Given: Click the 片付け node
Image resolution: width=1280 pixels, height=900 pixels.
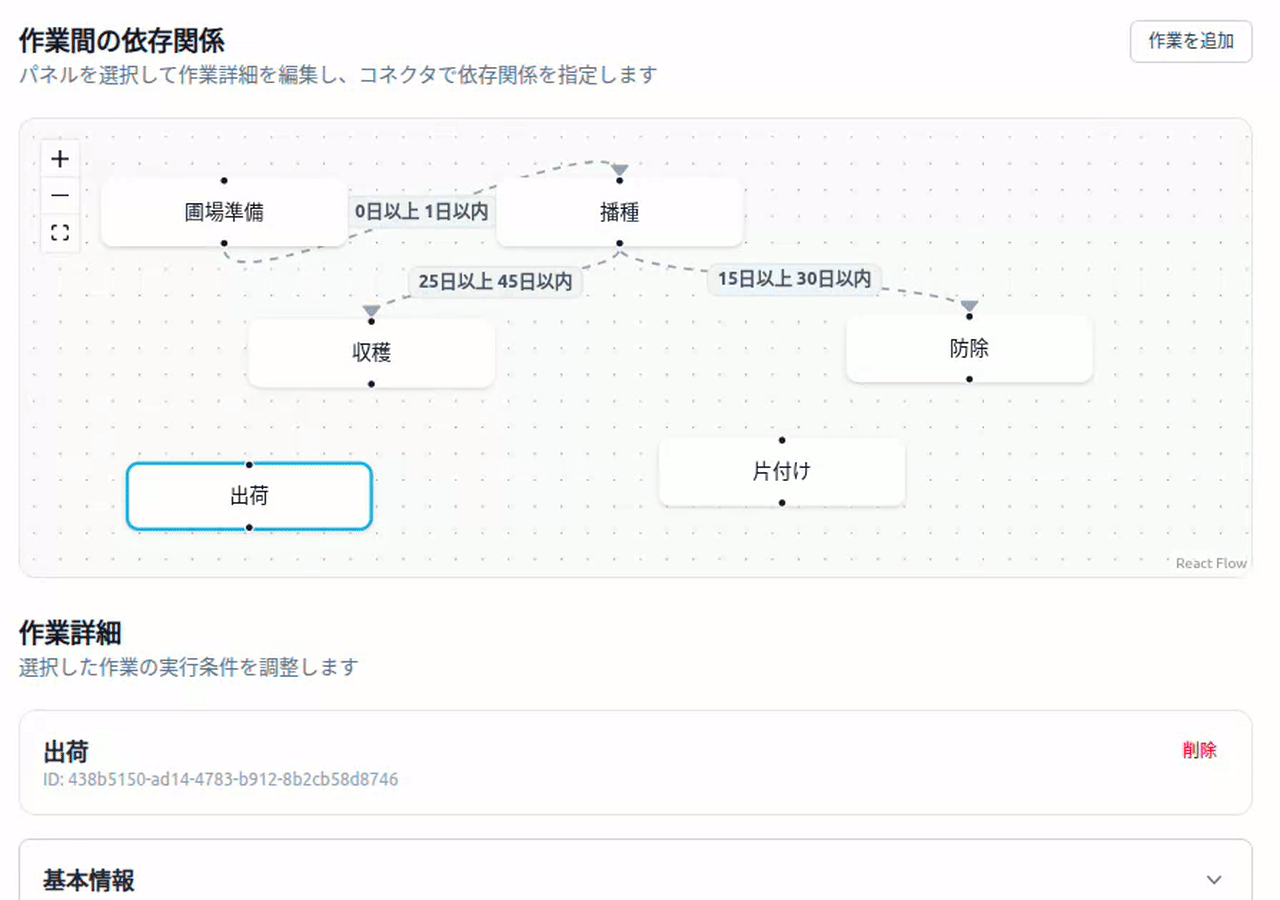Looking at the screenshot, I should [x=781, y=472].
